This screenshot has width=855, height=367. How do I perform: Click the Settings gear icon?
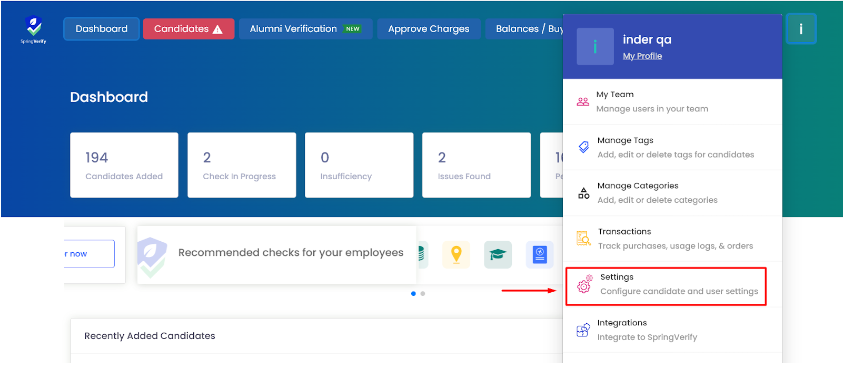click(585, 285)
